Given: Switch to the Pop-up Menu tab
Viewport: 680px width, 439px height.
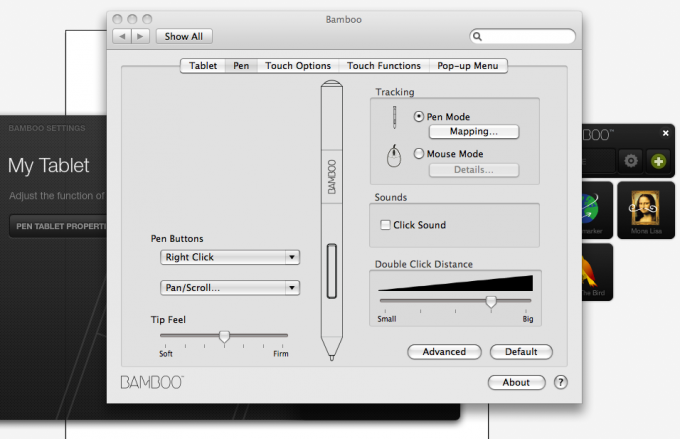Looking at the screenshot, I should 468,66.
